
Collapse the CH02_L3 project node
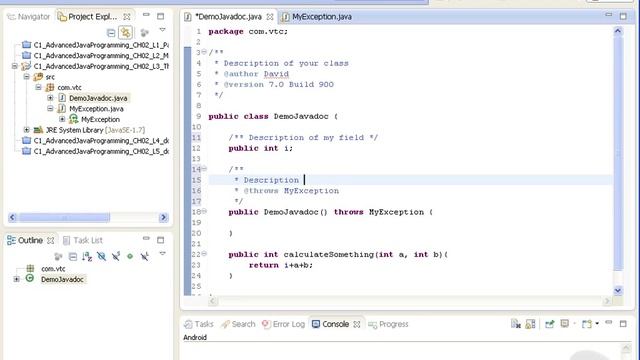[15, 66]
